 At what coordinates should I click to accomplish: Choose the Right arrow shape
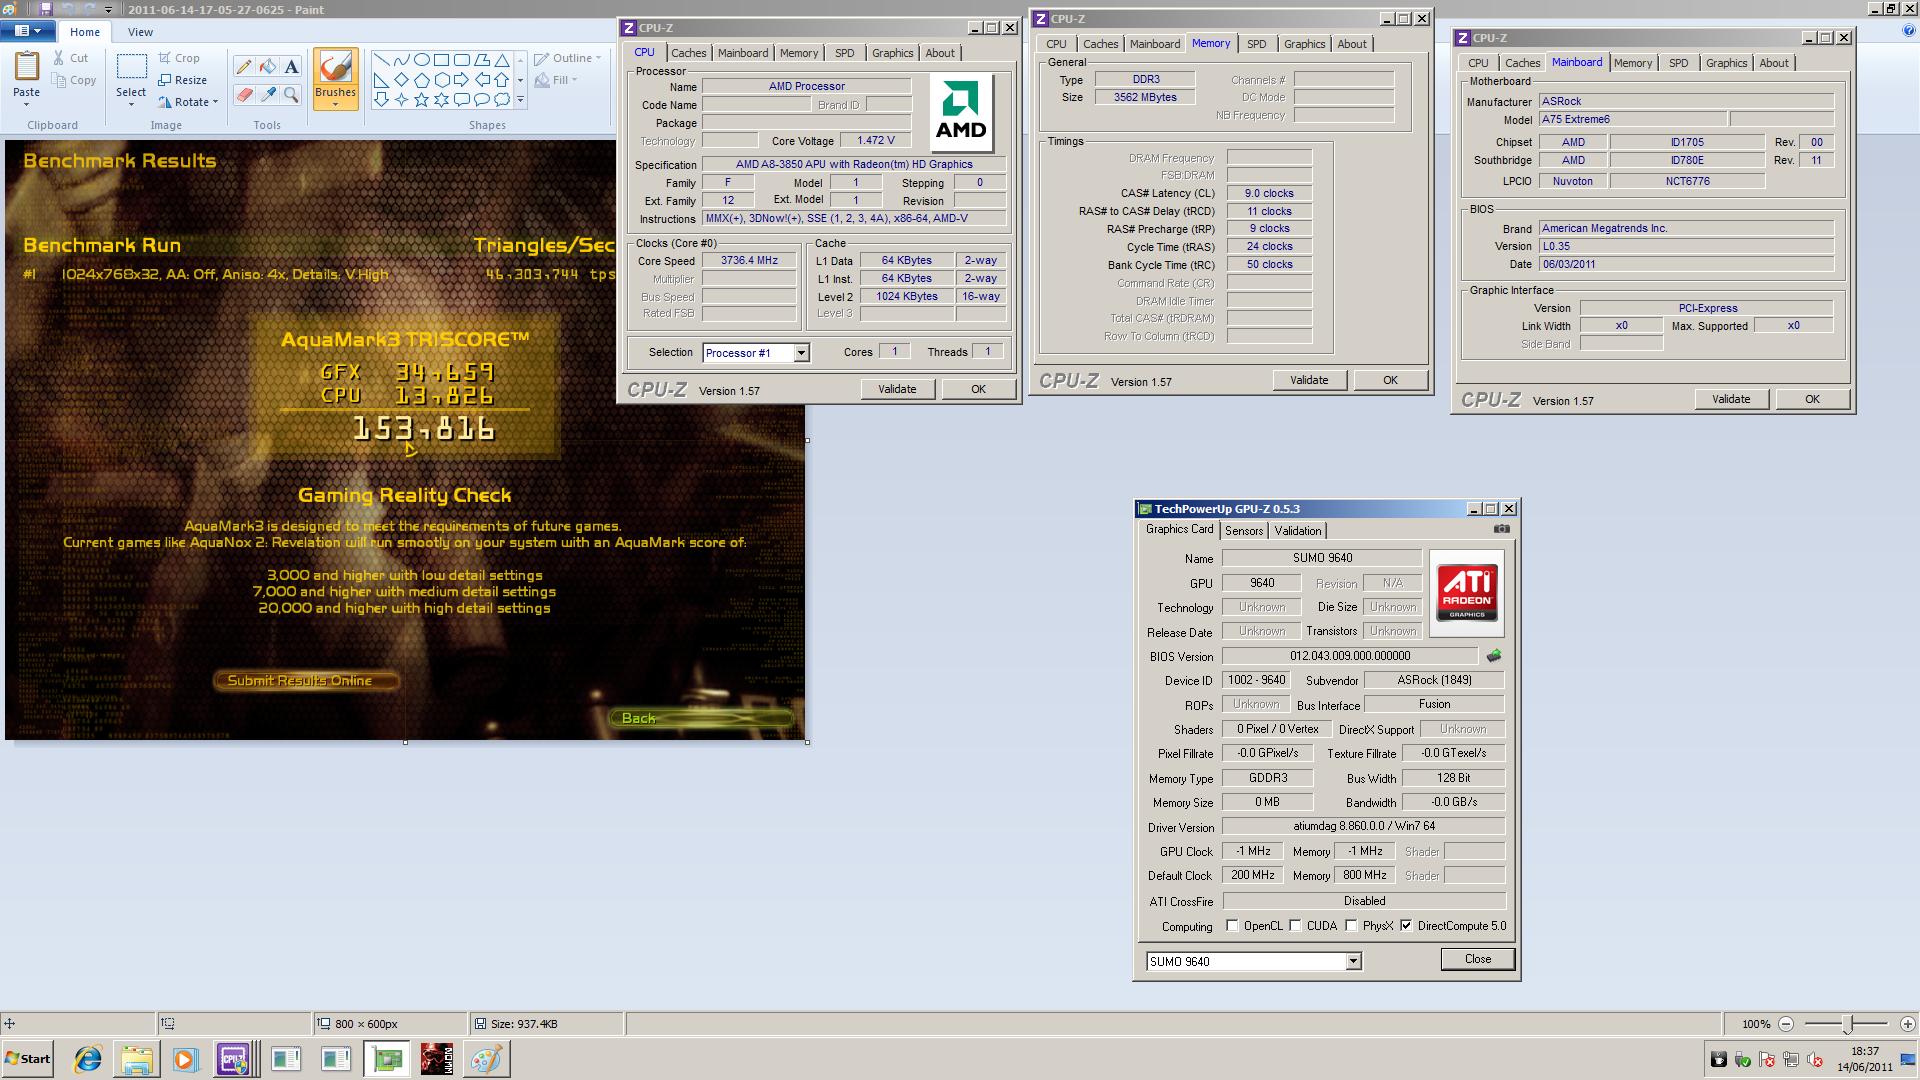point(461,80)
